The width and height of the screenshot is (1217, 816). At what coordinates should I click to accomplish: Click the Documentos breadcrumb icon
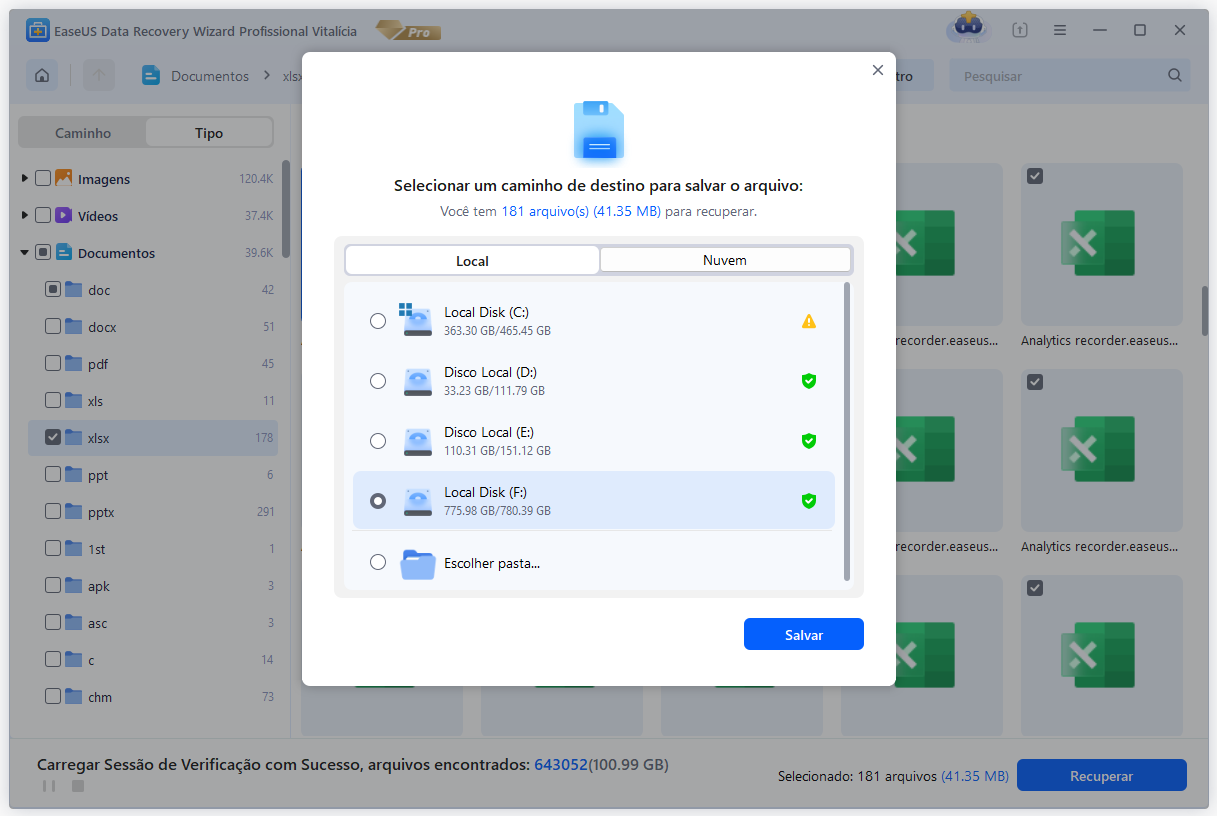(151, 76)
